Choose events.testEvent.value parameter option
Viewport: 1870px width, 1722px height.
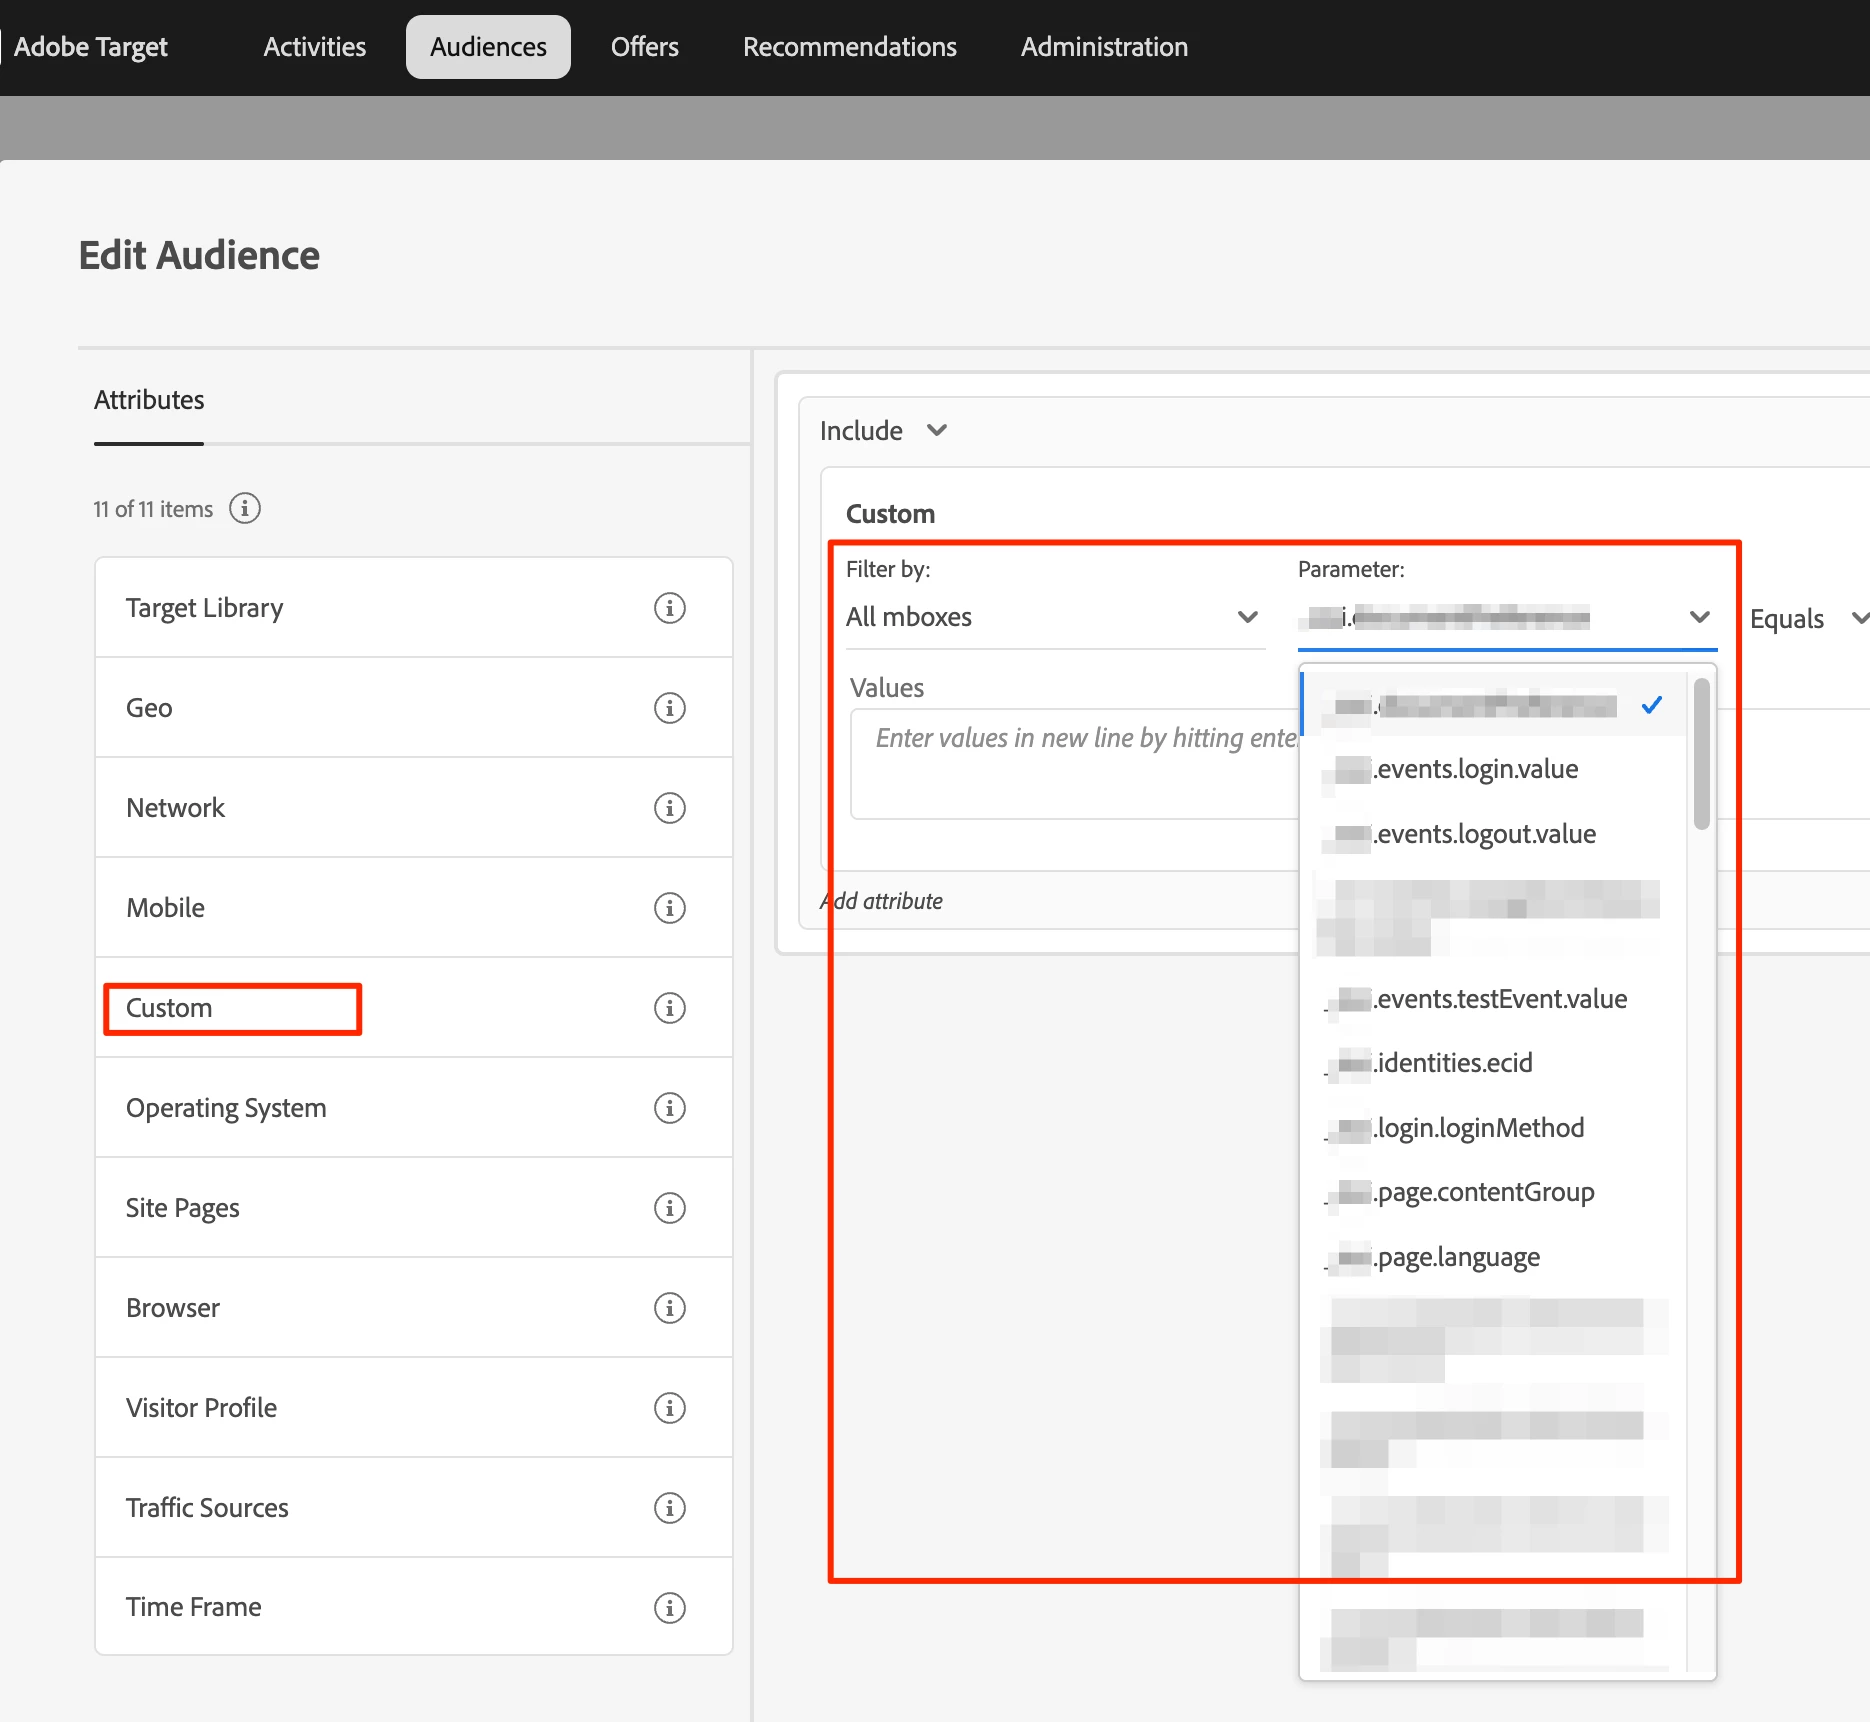click(1492, 999)
